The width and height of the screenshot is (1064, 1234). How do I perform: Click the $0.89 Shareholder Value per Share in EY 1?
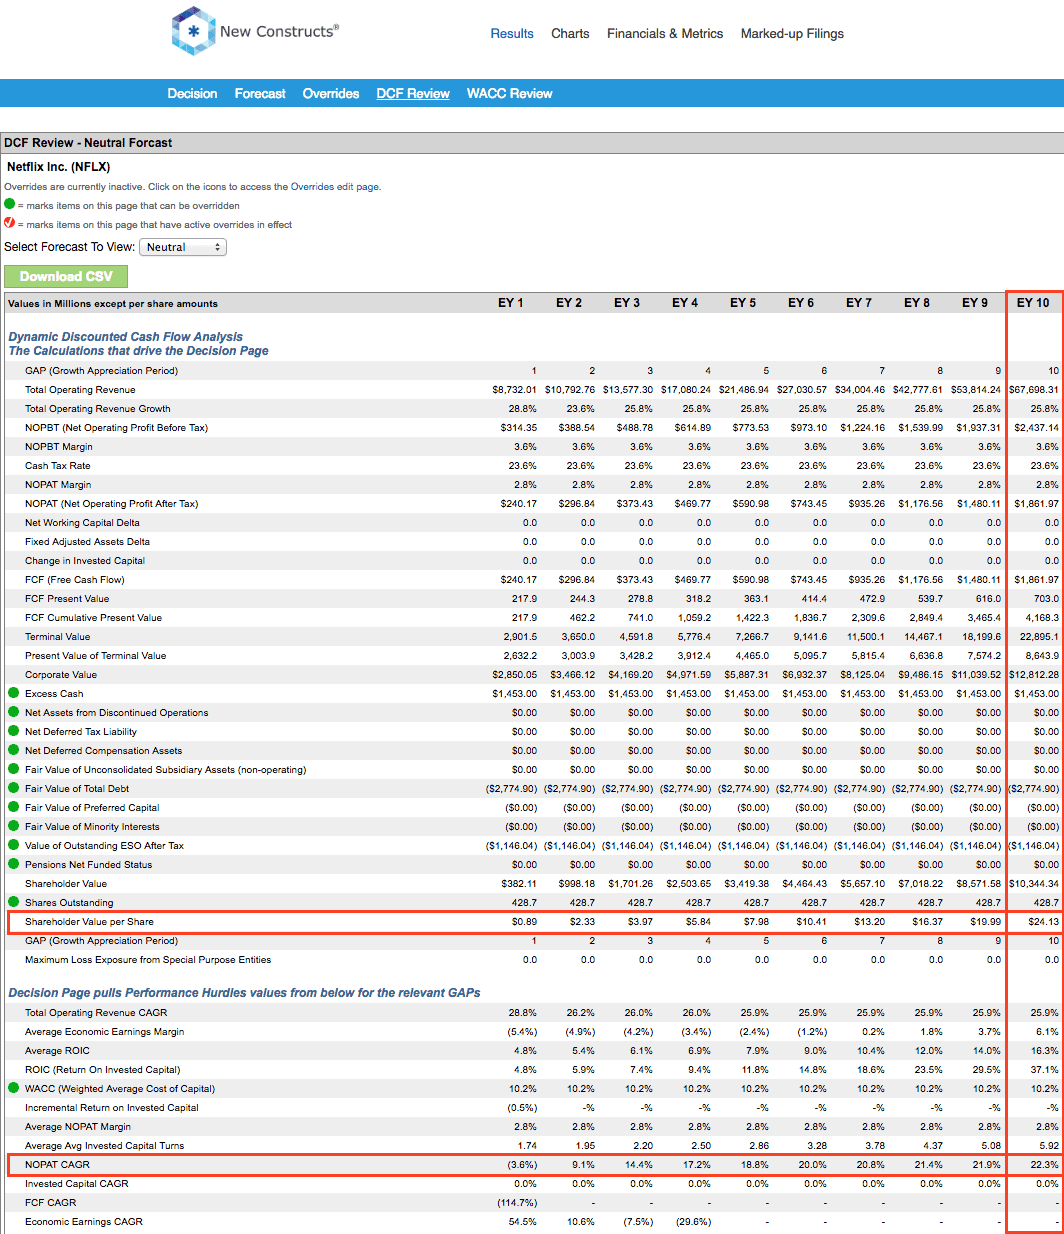(x=524, y=921)
